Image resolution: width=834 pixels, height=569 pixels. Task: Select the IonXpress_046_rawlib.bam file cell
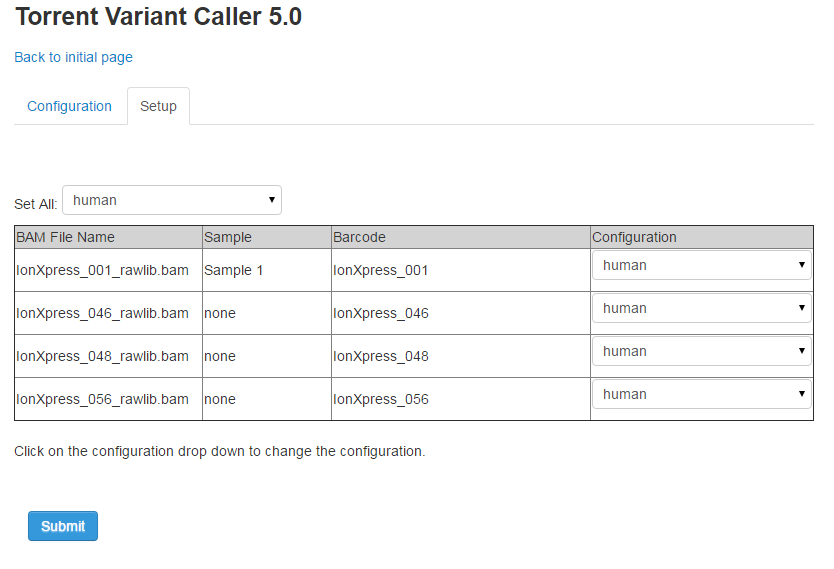tap(109, 313)
